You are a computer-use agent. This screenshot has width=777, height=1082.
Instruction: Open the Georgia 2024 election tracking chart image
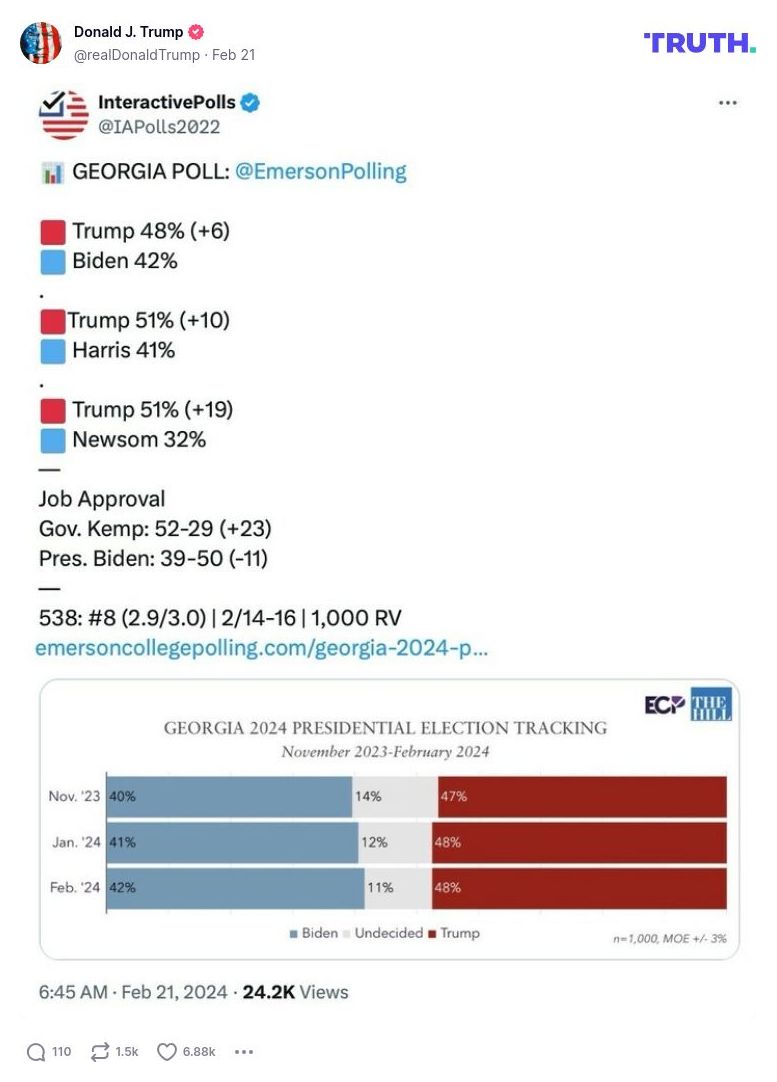[x=389, y=818]
